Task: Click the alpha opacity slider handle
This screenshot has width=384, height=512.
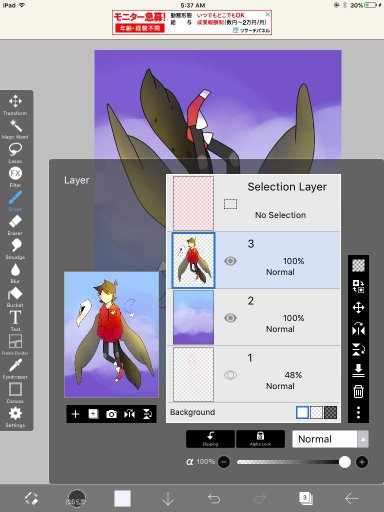Action: tap(345, 462)
